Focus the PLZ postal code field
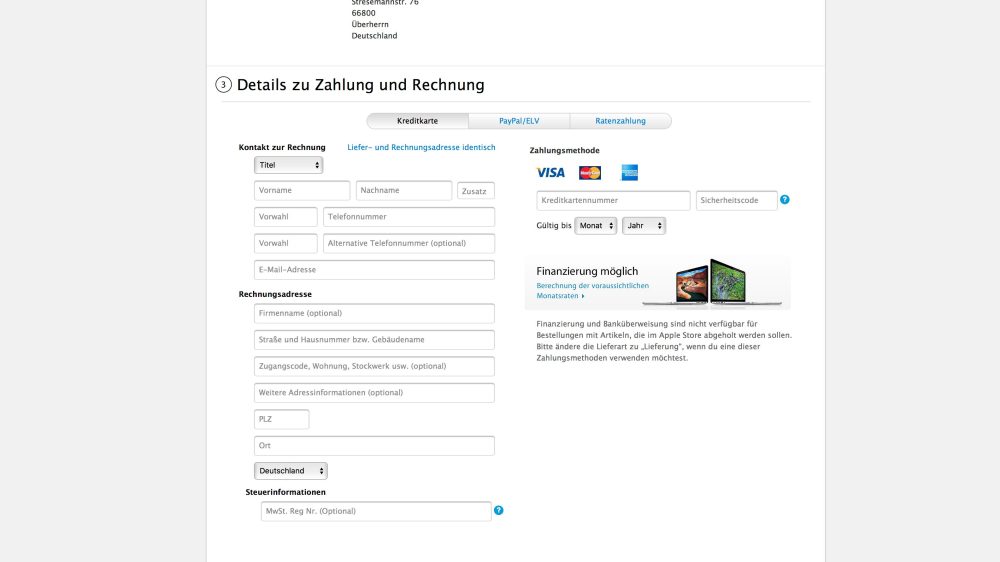Viewport: 1000px width, 562px height. click(x=281, y=420)
